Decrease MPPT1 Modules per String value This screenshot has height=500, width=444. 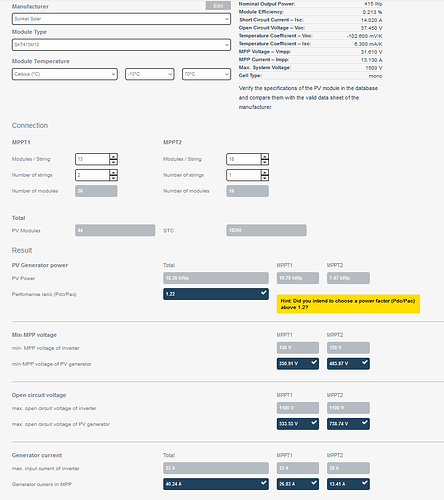click(x=113, y=162)
